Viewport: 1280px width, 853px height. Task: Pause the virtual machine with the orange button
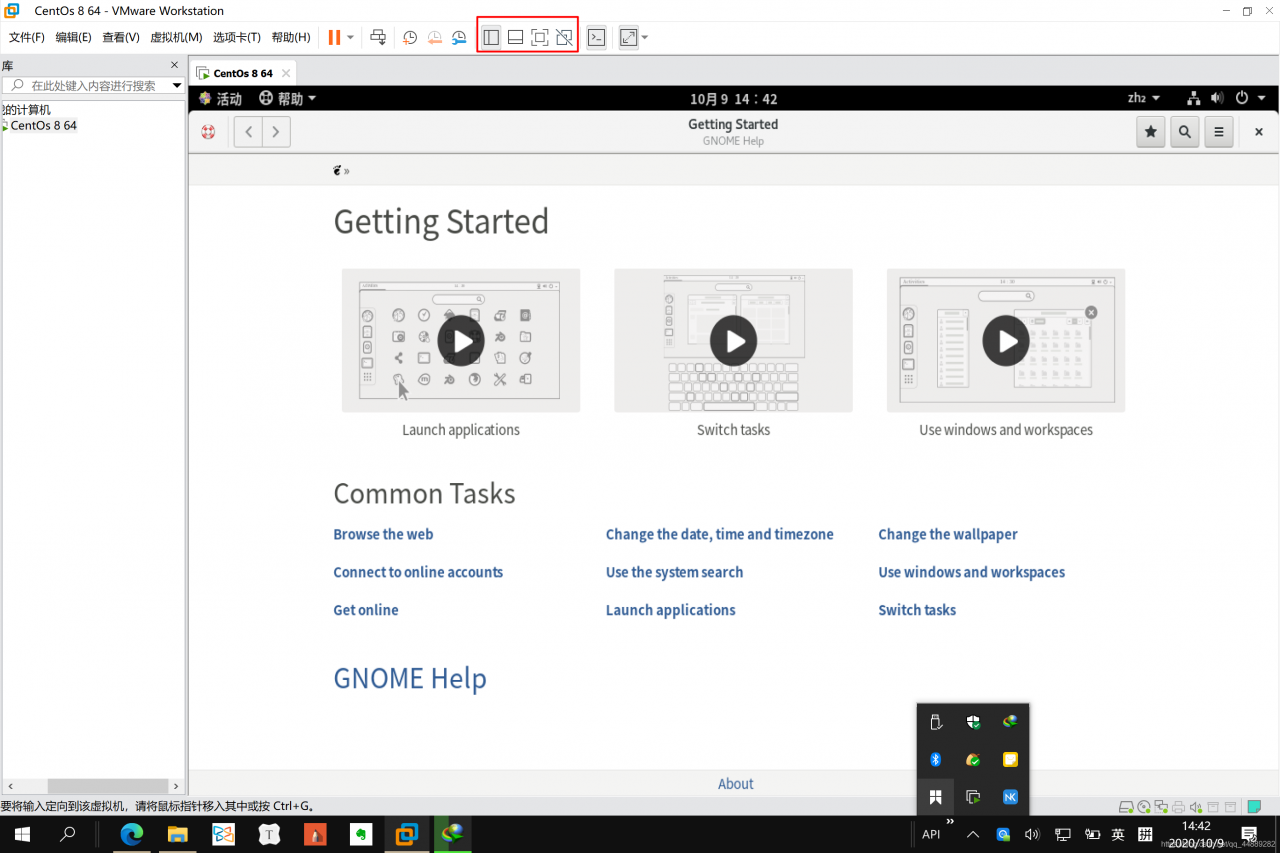(x=334, y=37)
